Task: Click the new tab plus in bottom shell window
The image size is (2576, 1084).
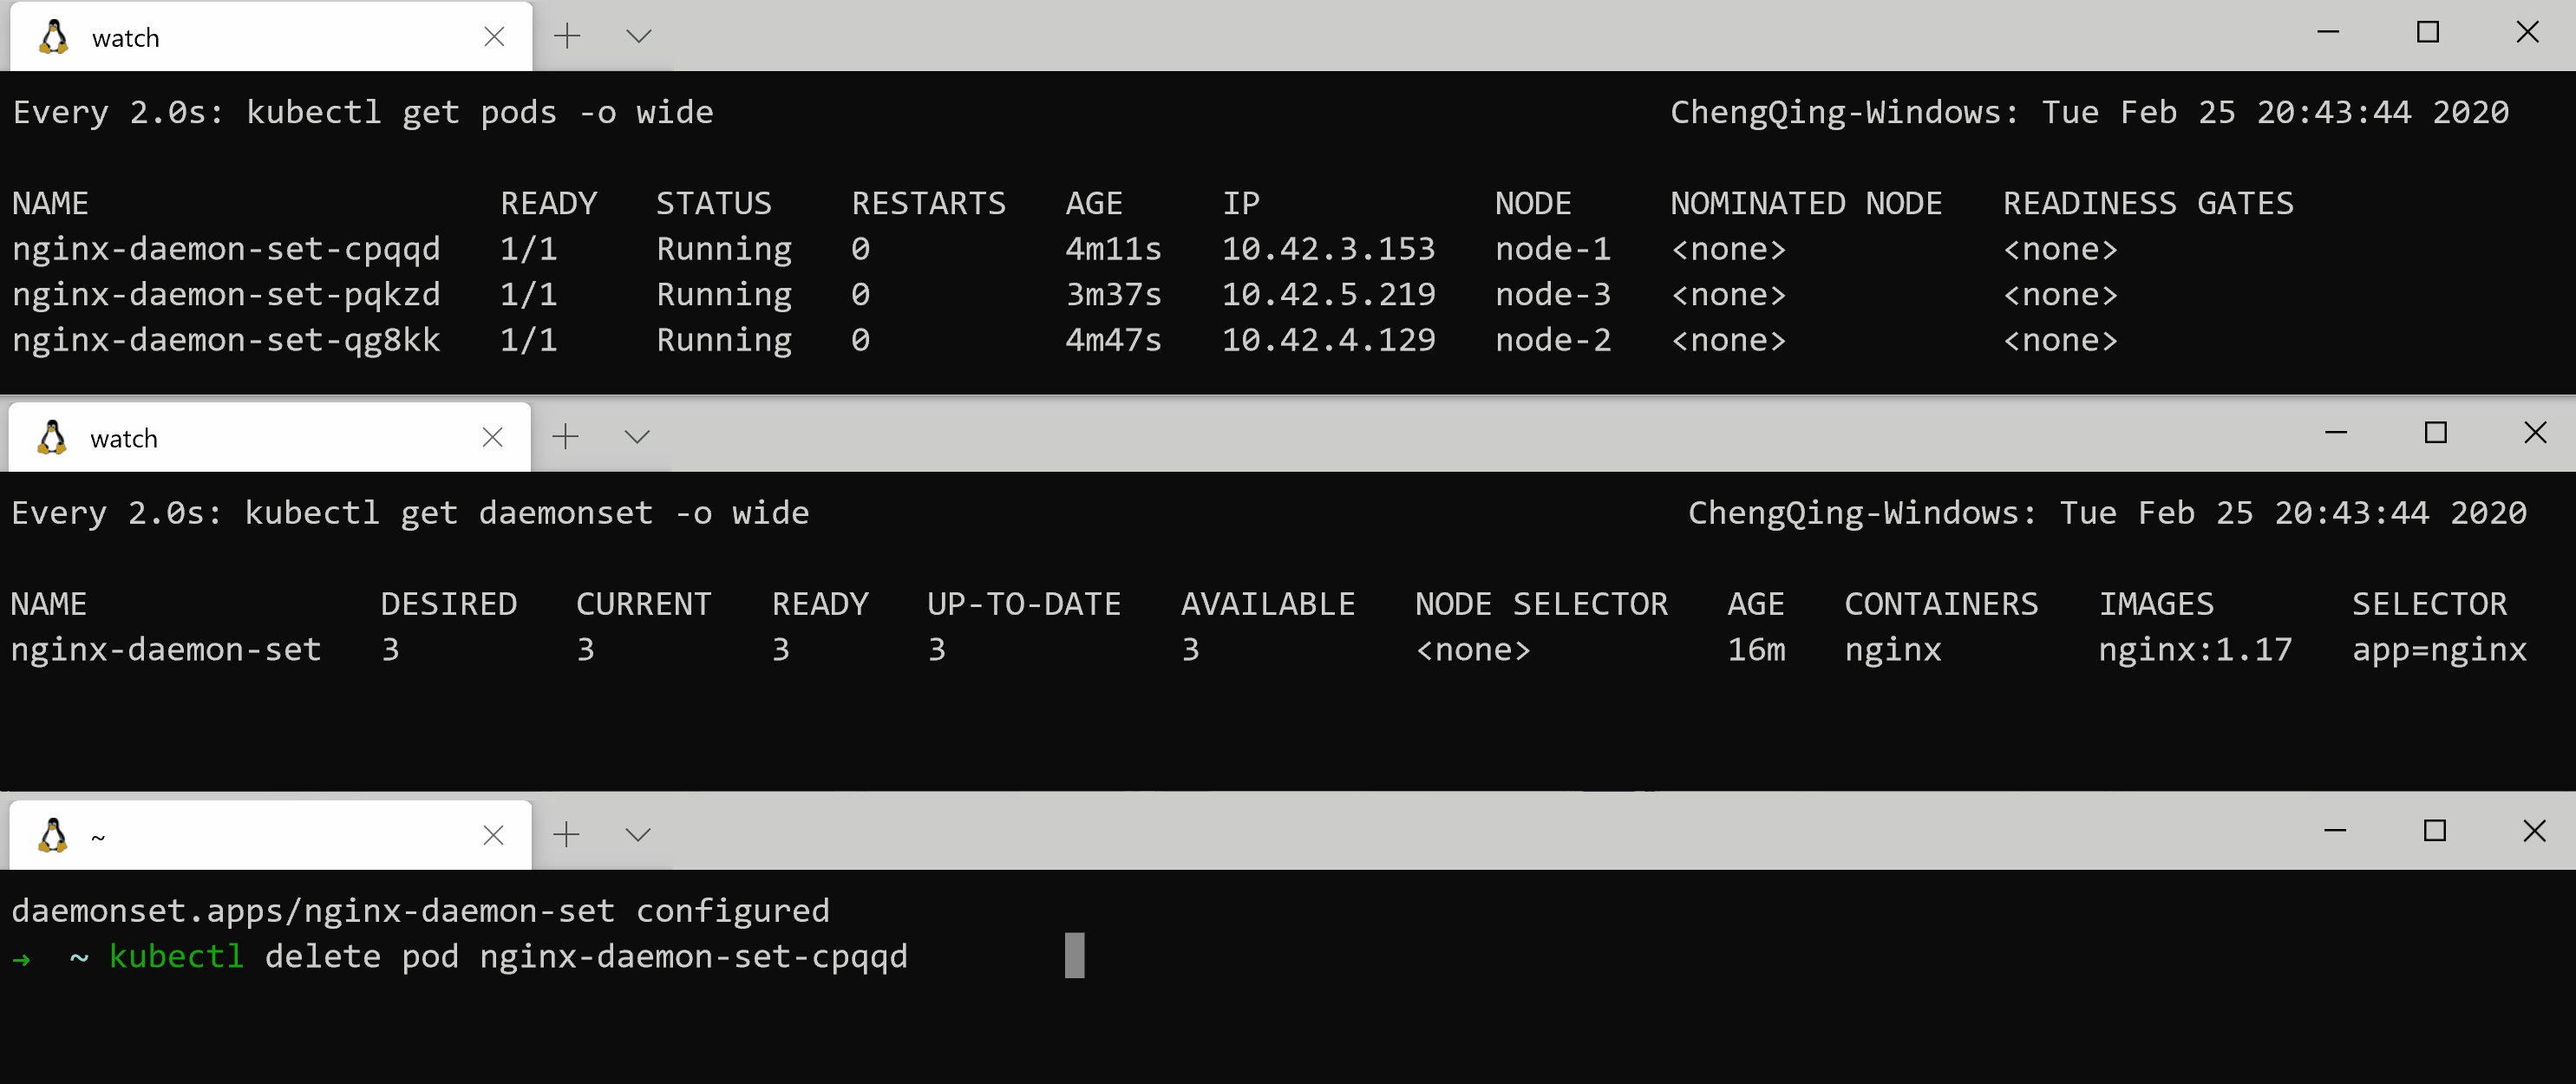Action: coord(566,835)
